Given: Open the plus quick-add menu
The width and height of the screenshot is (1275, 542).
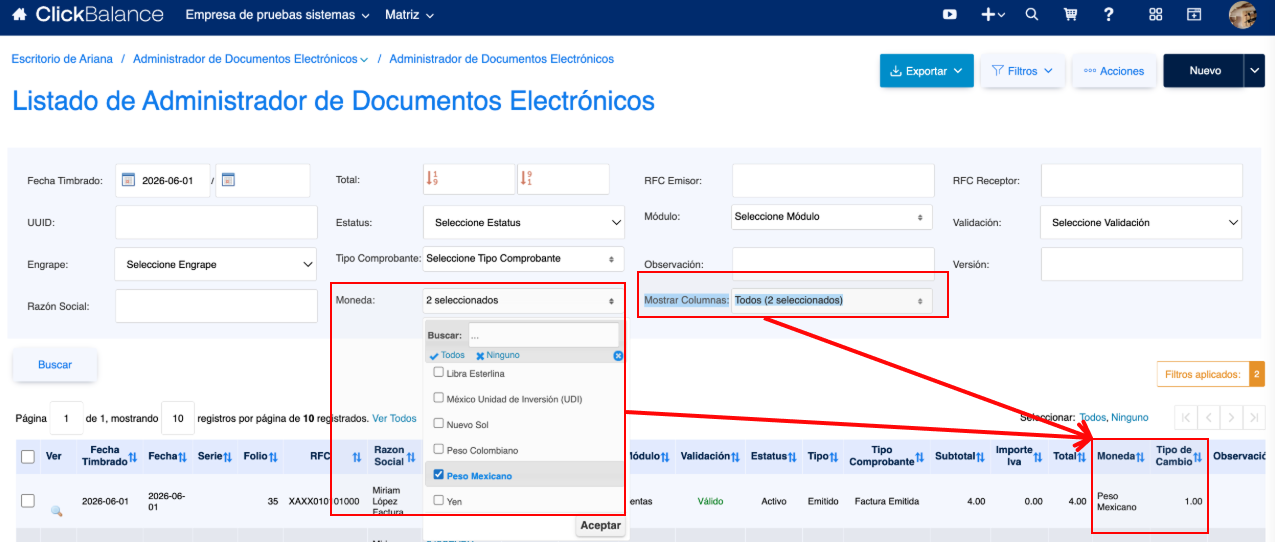Looking at the screenshot, I should click(x=992, y=15).
